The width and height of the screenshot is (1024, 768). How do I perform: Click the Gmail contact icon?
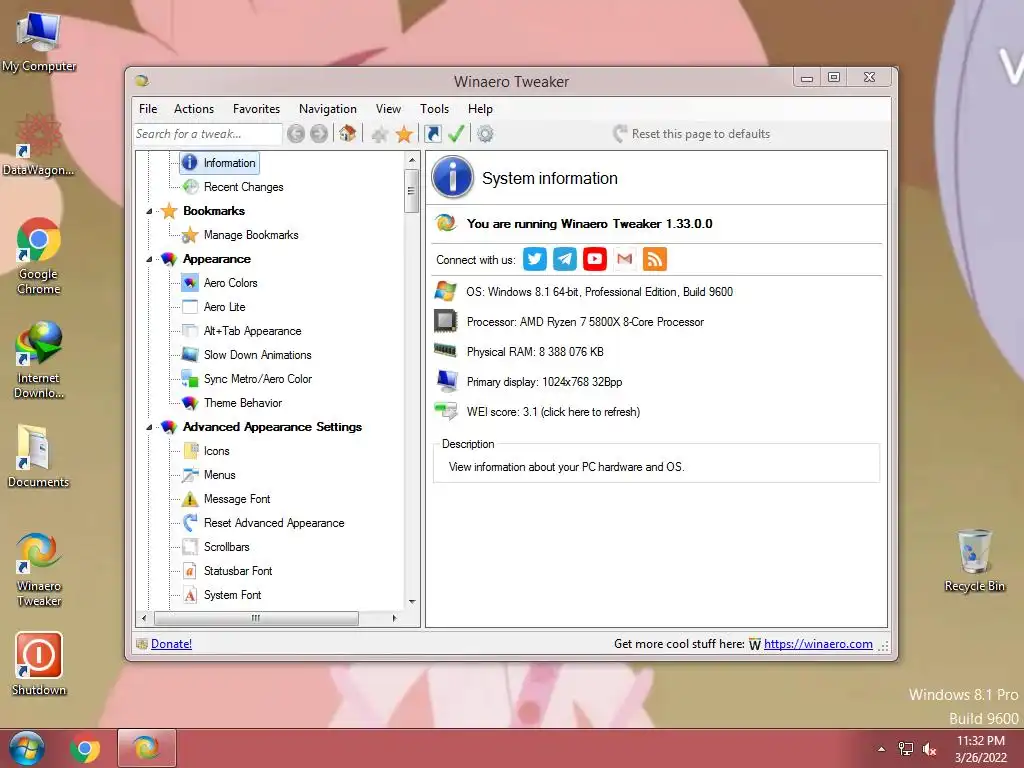[624, 259]
